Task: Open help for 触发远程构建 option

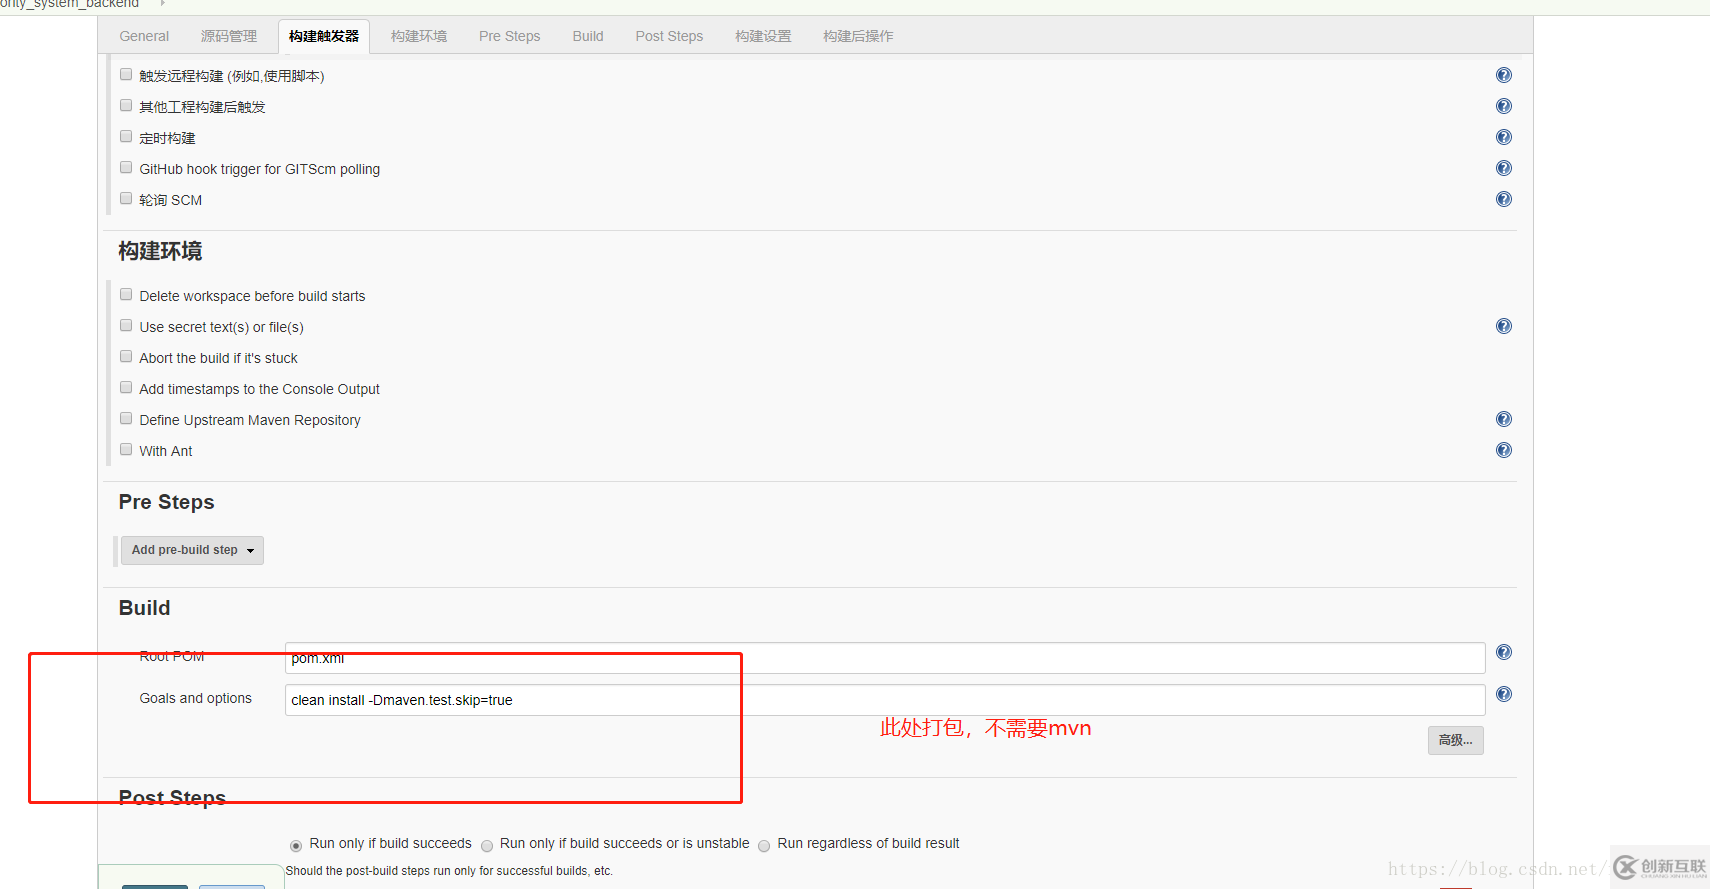Action: click(x=1503, y=75)
